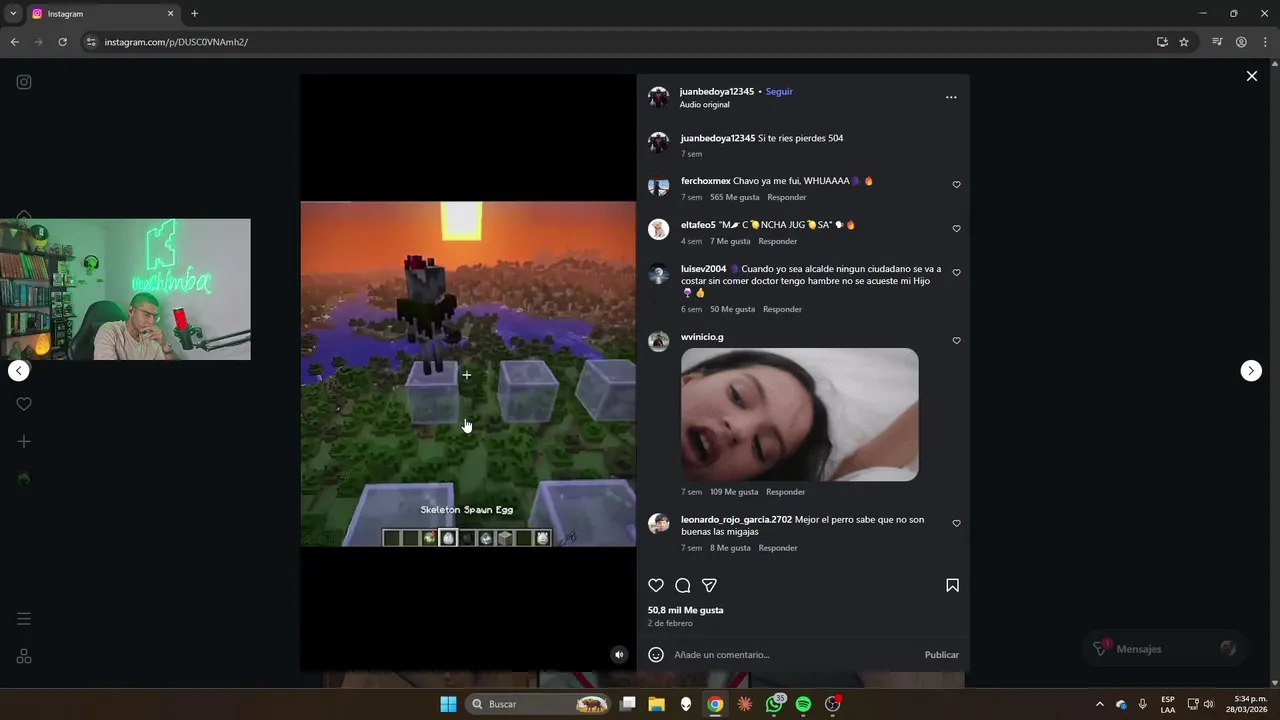Image resolution: width=1280 pixels, height=720 pixels.
Task: Click the comment bubble icon under post
Action: pos(683,586)
